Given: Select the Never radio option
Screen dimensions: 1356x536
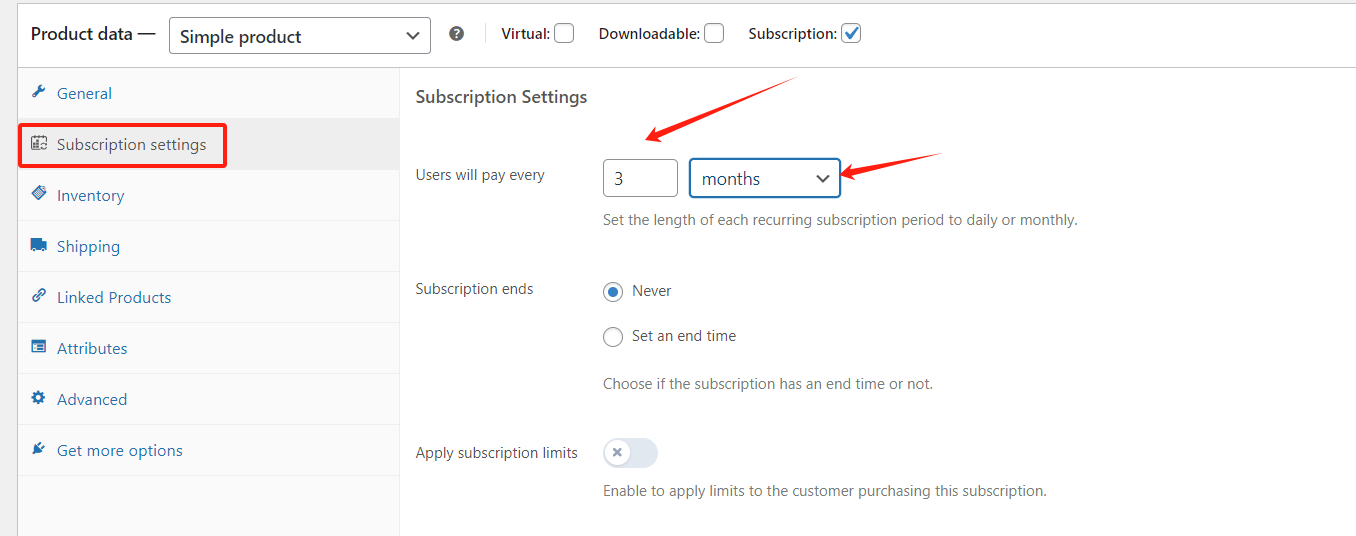Looking at the screenshot, I should coord(613,292).
